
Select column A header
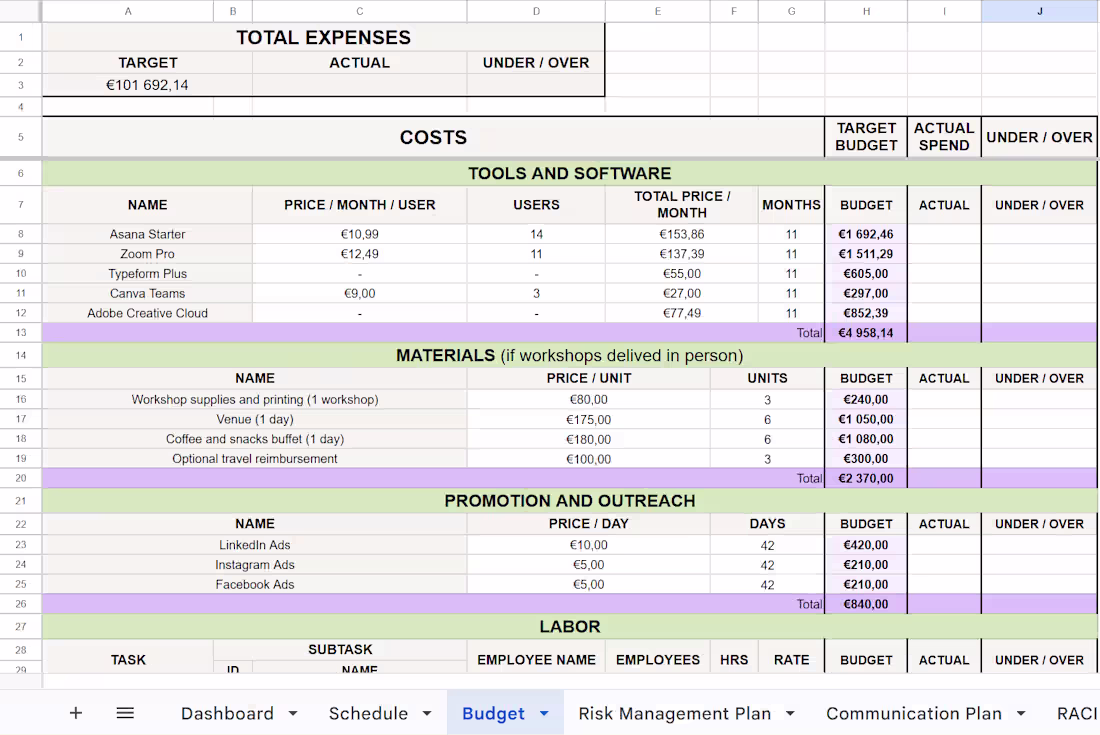[128, 11]
